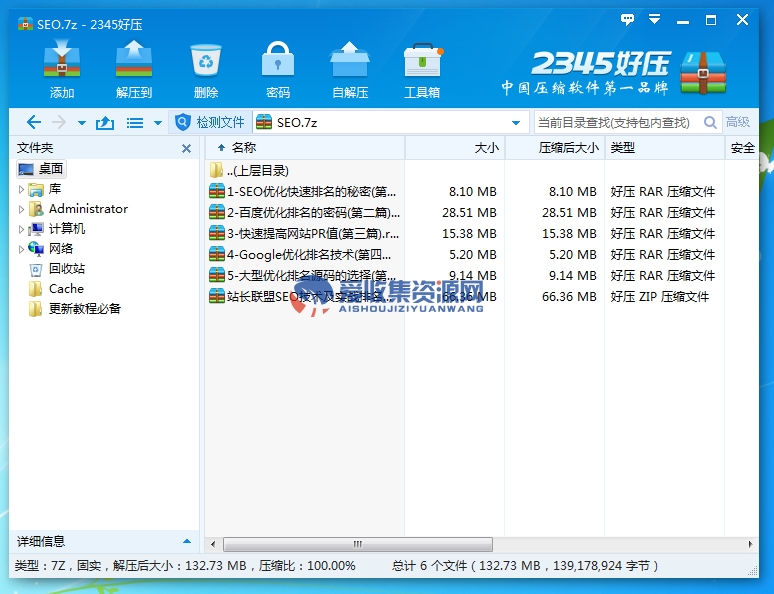Click the scrollbar right arrow
Viewport: 774px width, 594px height.
750,545
